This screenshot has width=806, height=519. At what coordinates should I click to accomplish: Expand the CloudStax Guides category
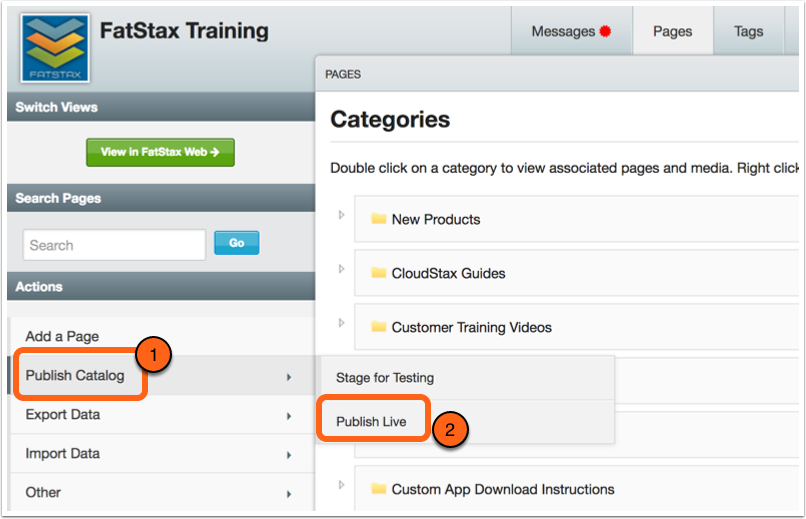341,269
